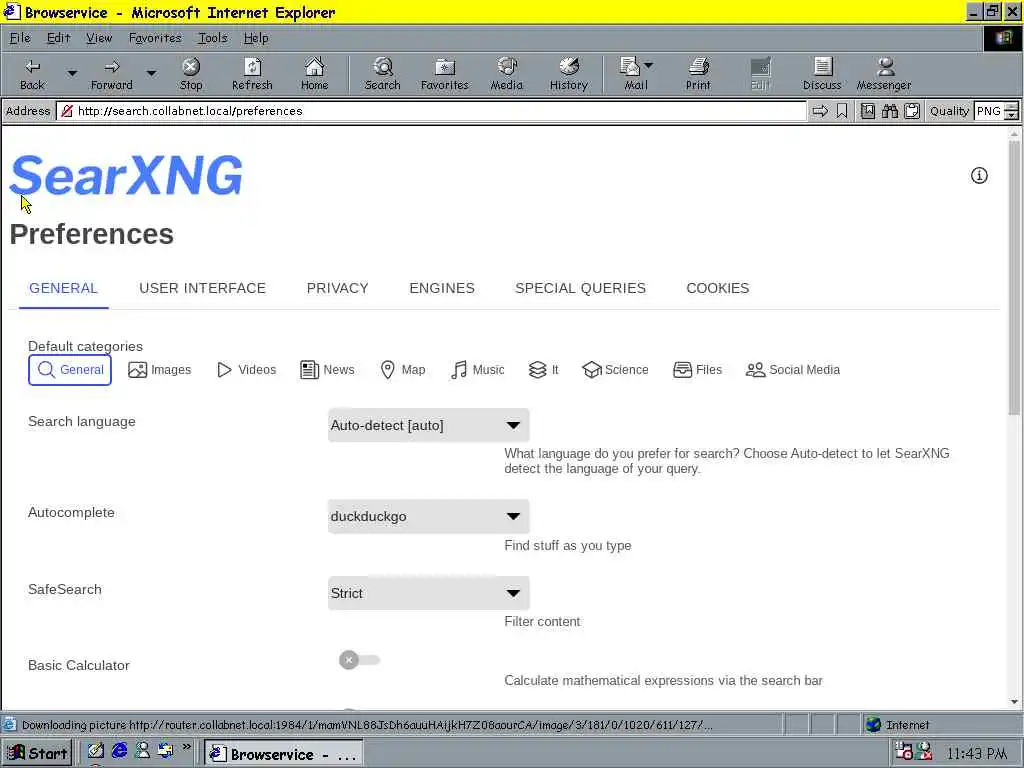Go back with the Back toolbar button
Viewport: 1024px width, 768px height.
[x=32, y=74]
